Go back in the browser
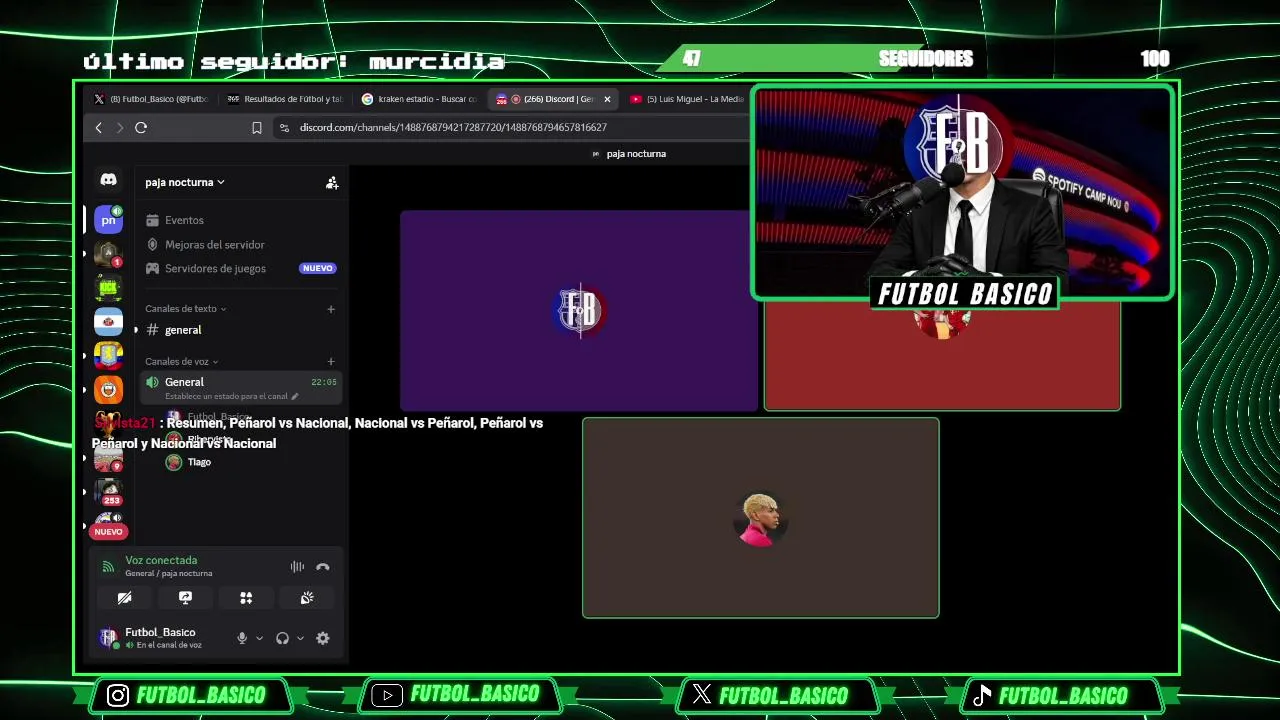 [x=98, y=127]
